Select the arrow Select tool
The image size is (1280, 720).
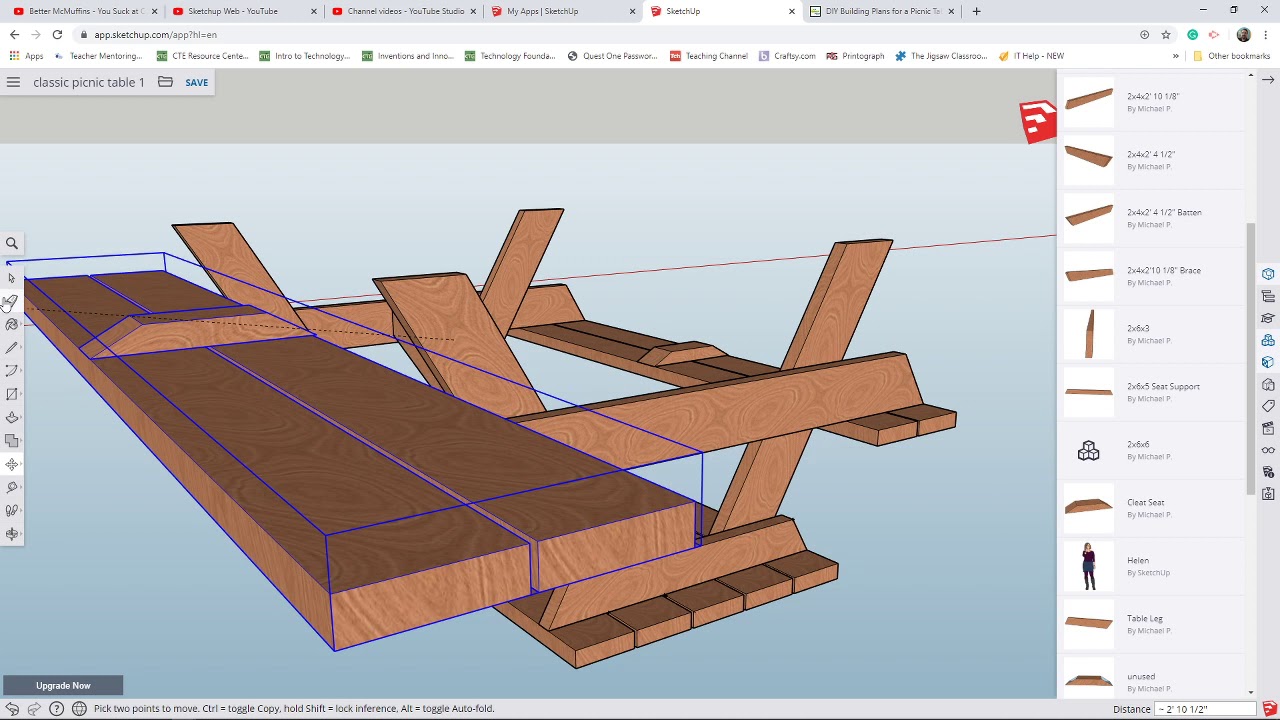(12, 278)
